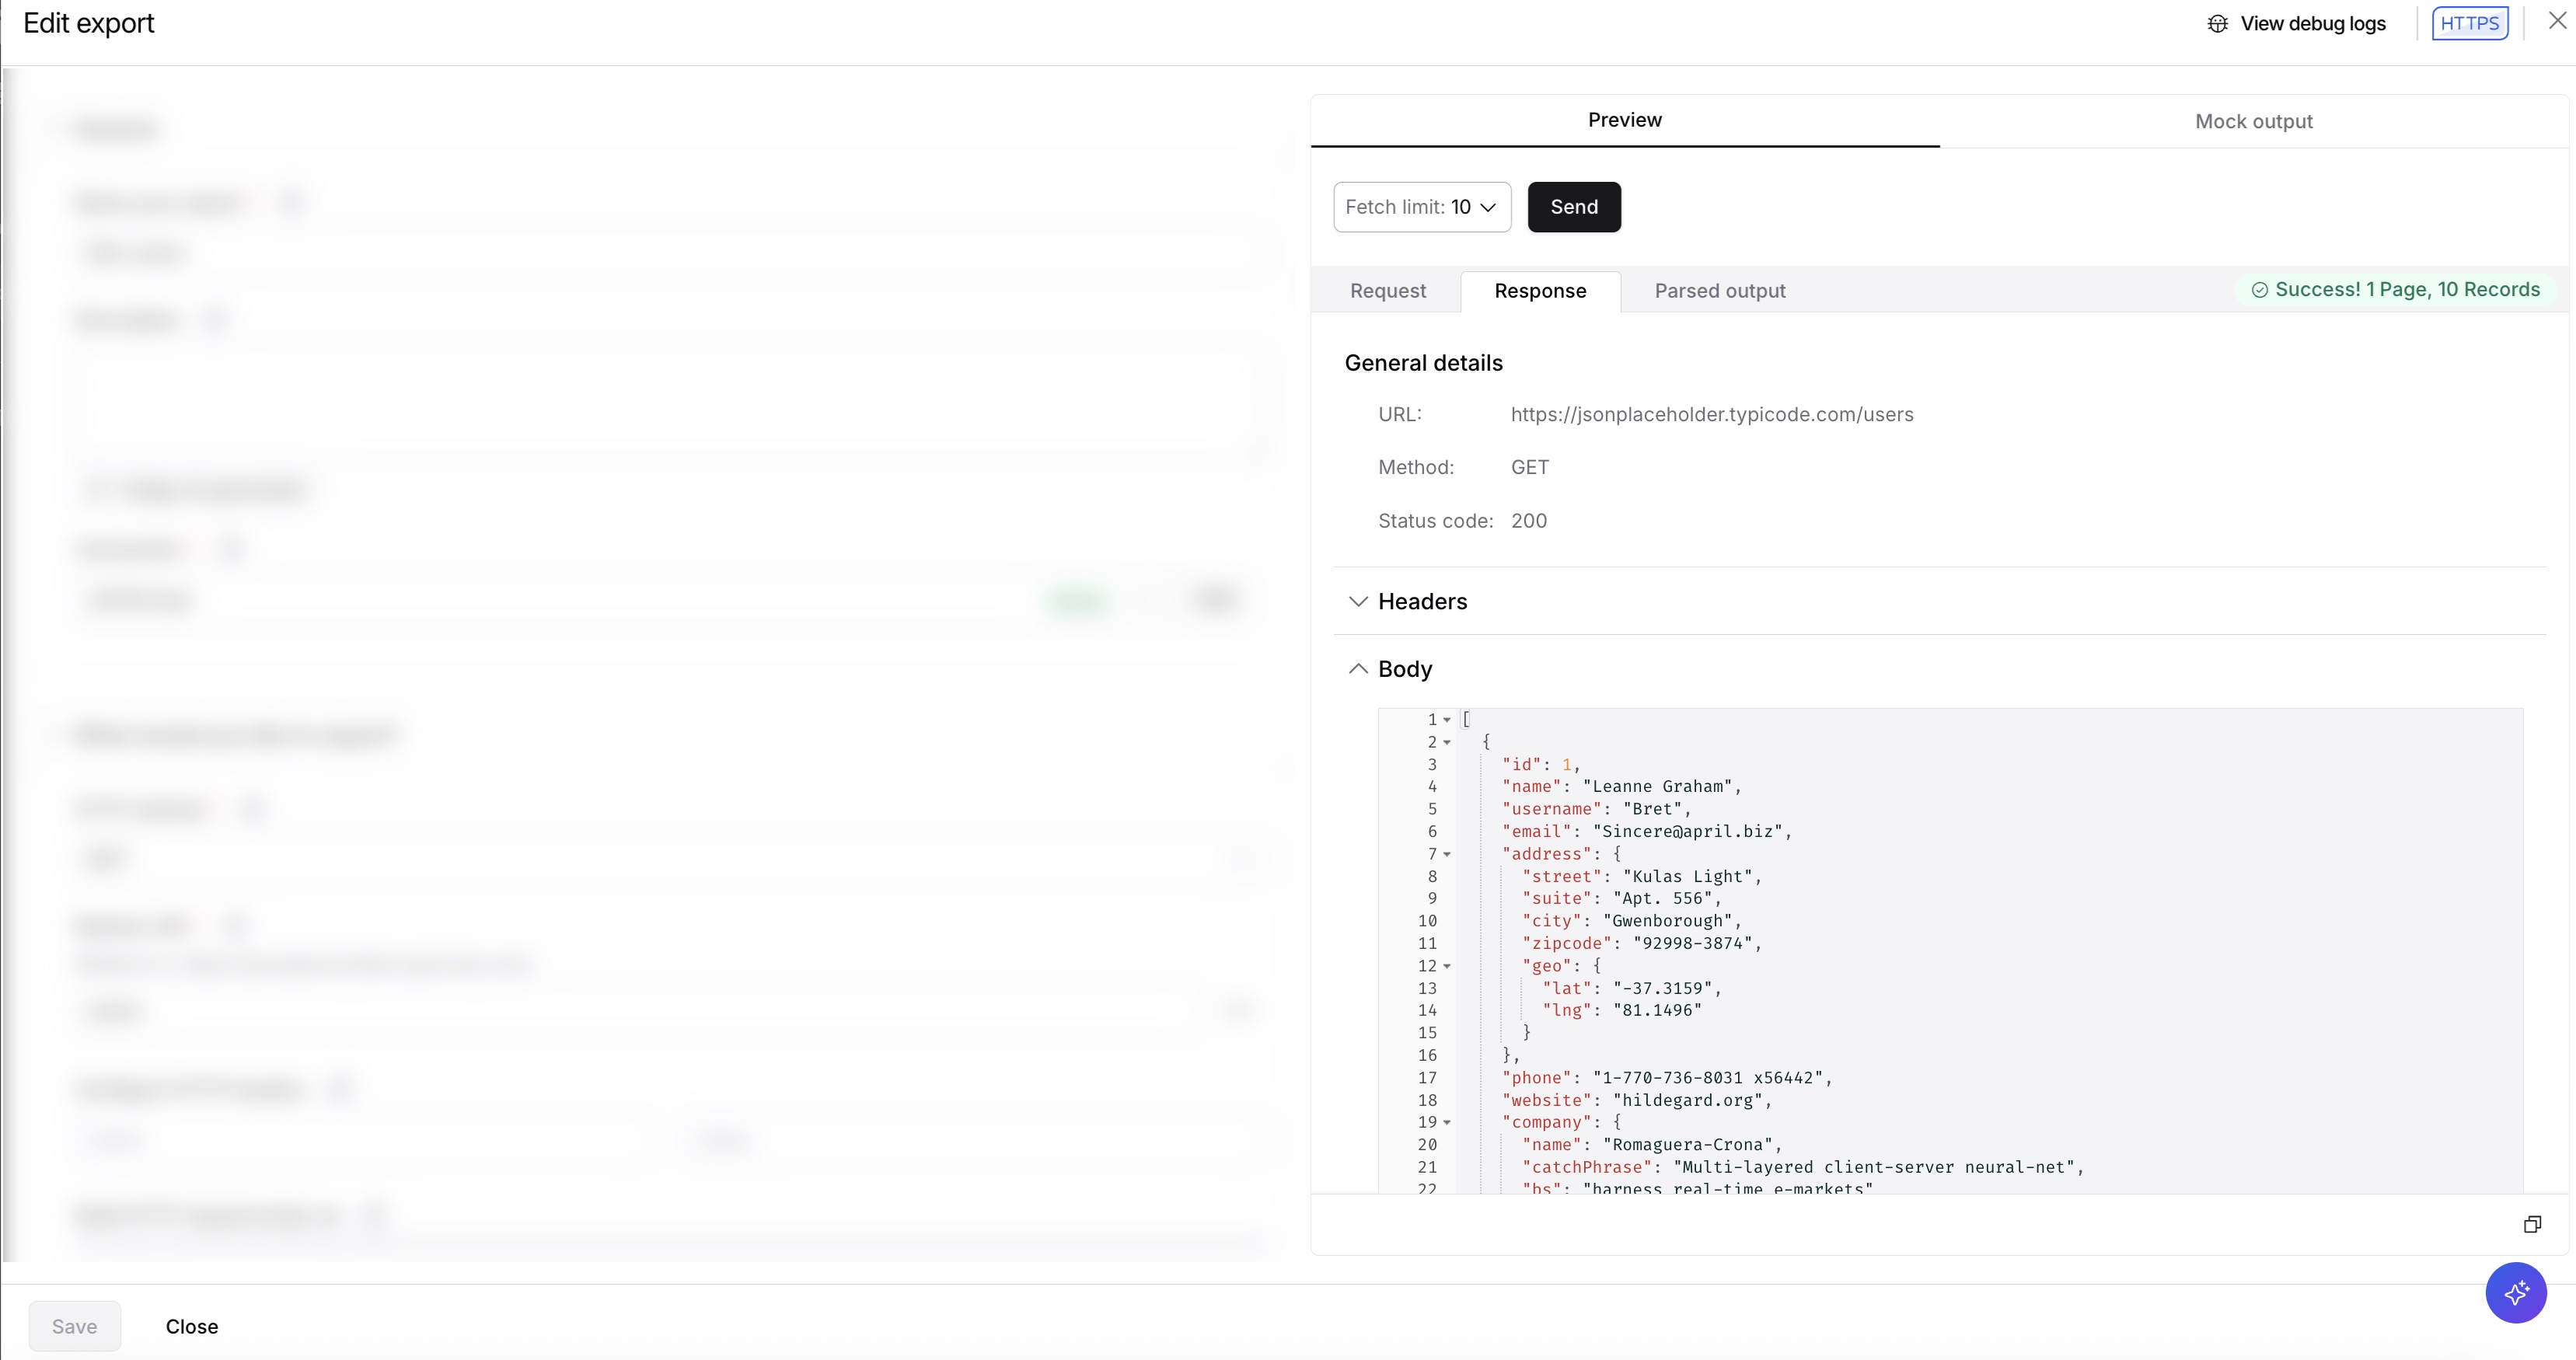Click the phone value "1-770-736-8031 x56442"
This screenshot has height=1360, width=2576.
click(x=1707, y=1078)
